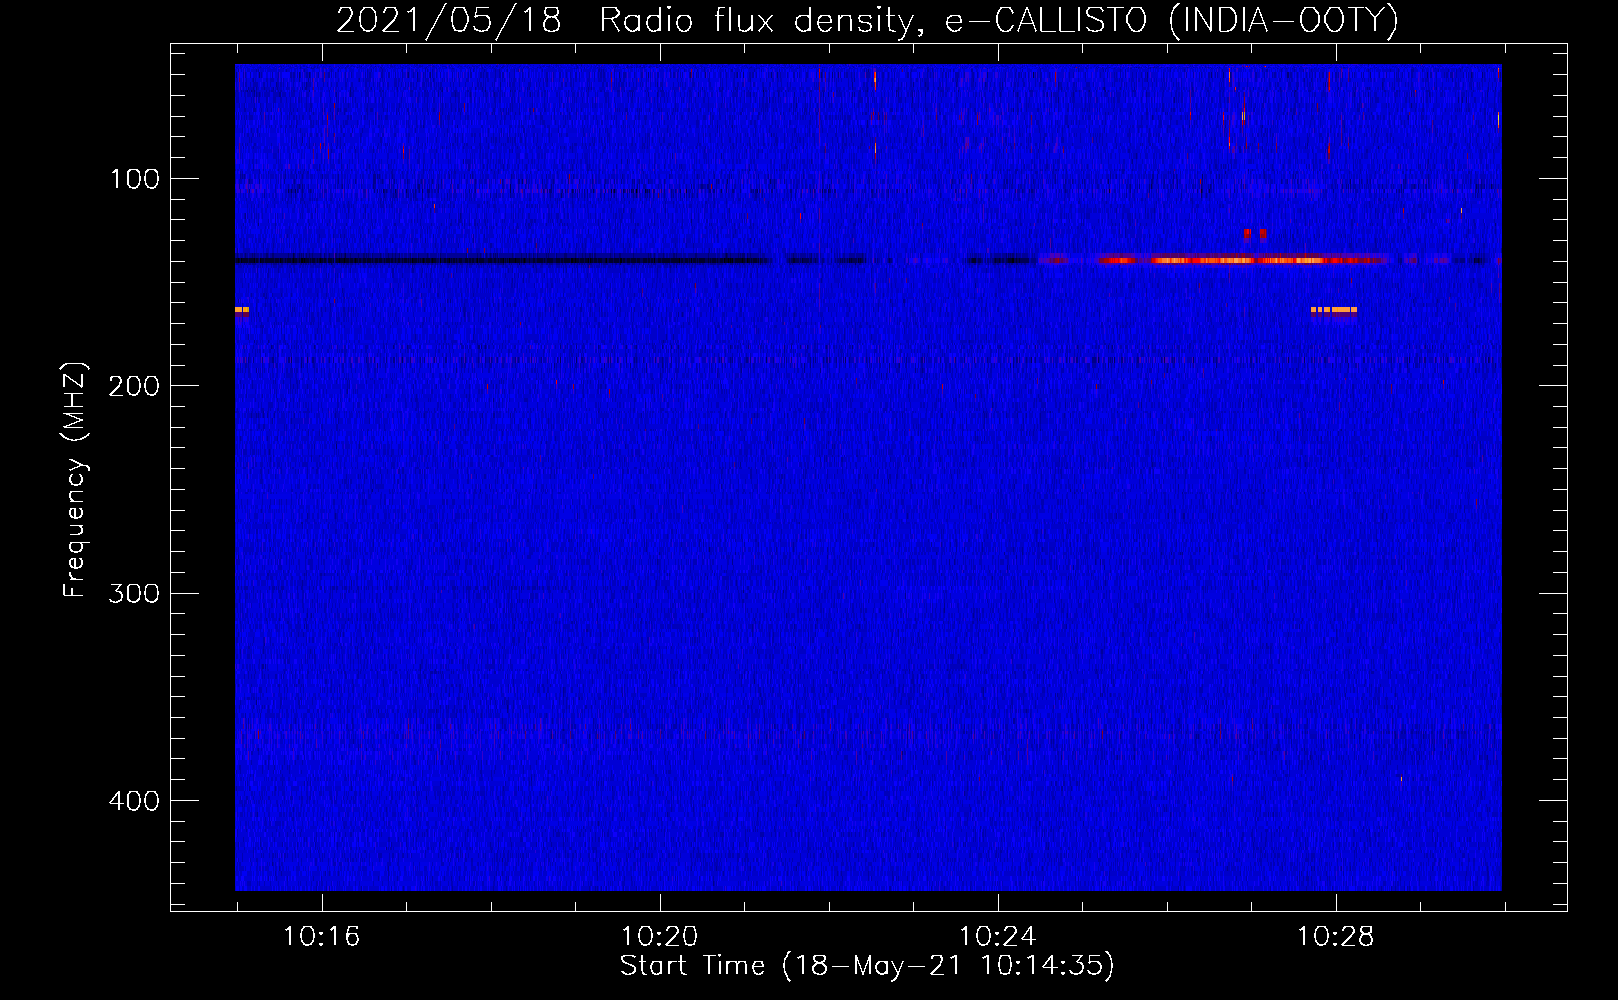The height and width of the screenshot is (1000, 1618).
Task: Click the 10:16 time tick label
Action: point(321,937)
